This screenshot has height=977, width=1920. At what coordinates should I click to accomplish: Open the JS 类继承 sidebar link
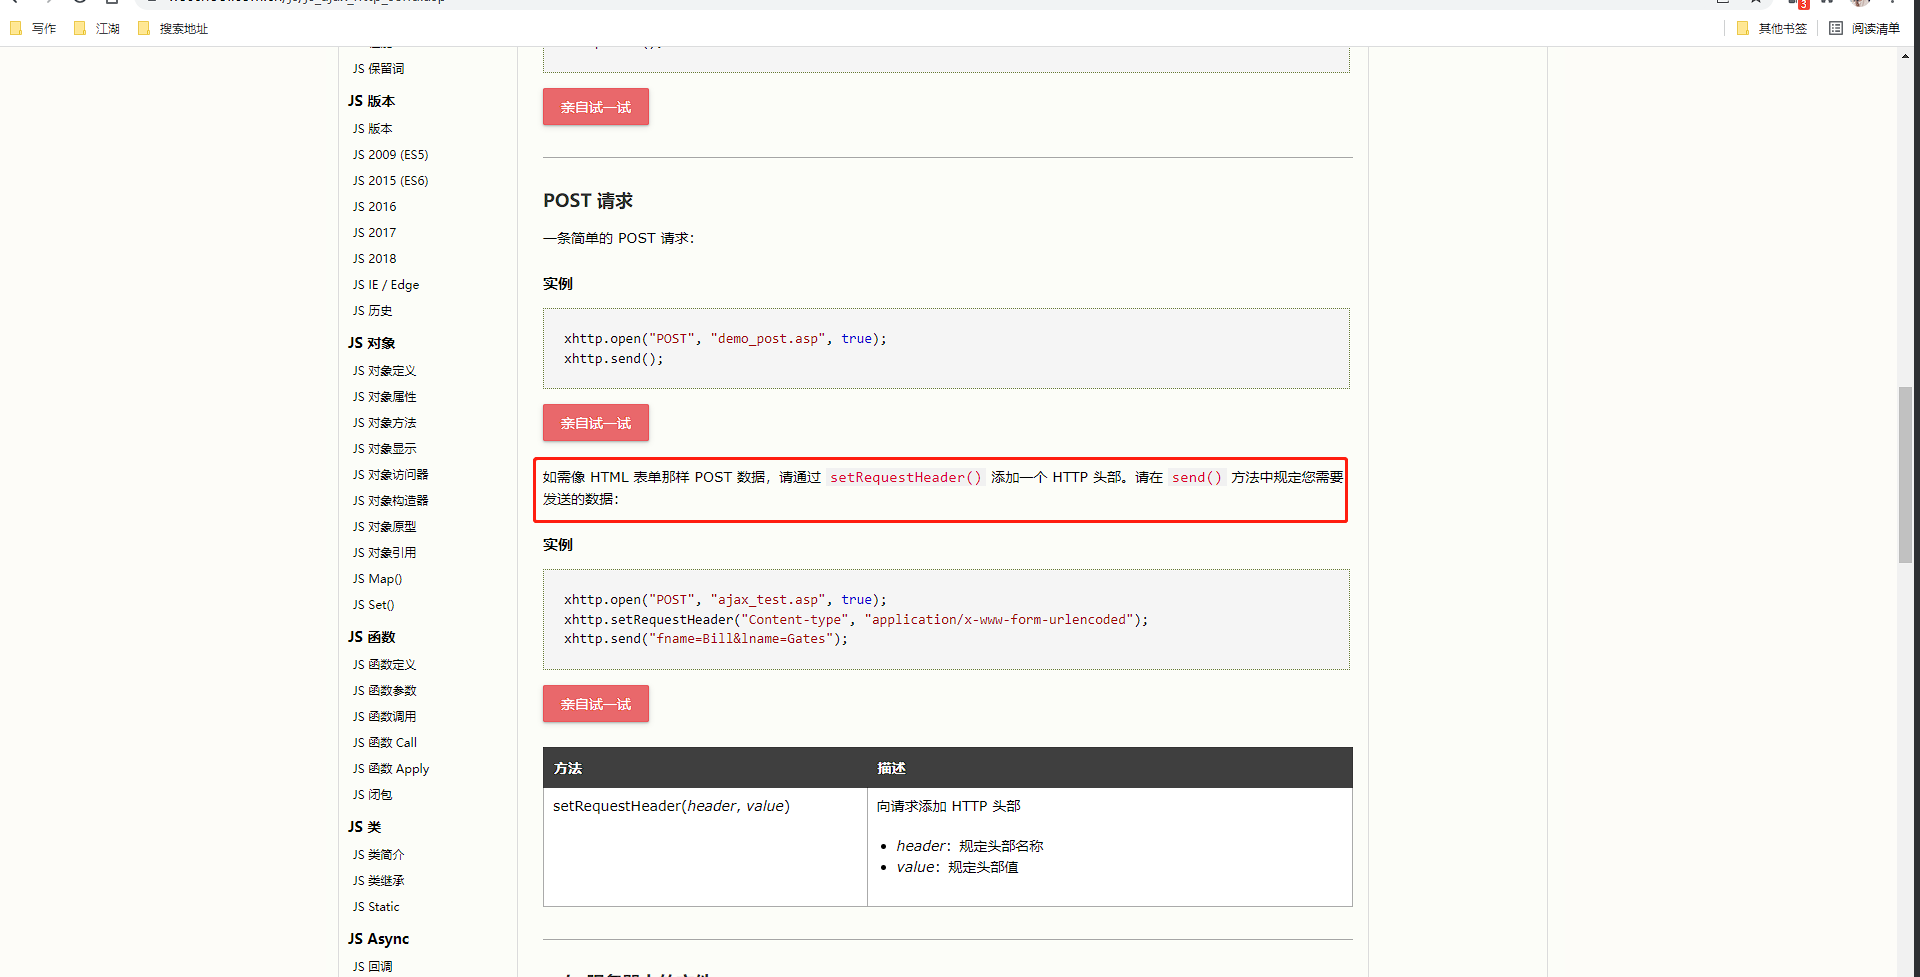(x=378, y=881)
